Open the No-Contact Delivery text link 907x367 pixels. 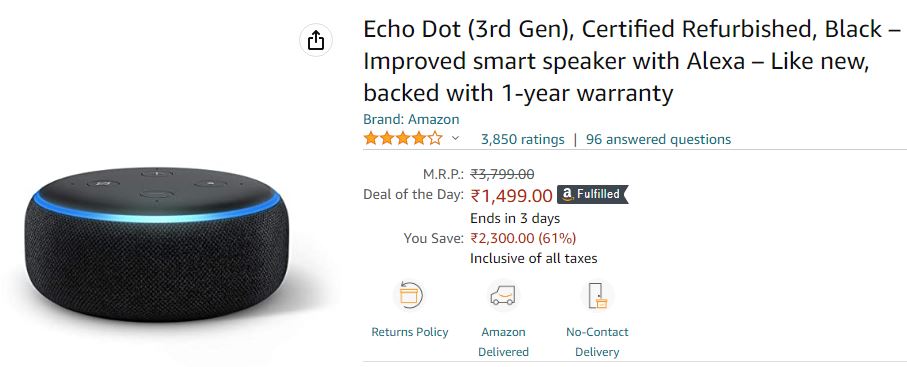pos(597,342)
